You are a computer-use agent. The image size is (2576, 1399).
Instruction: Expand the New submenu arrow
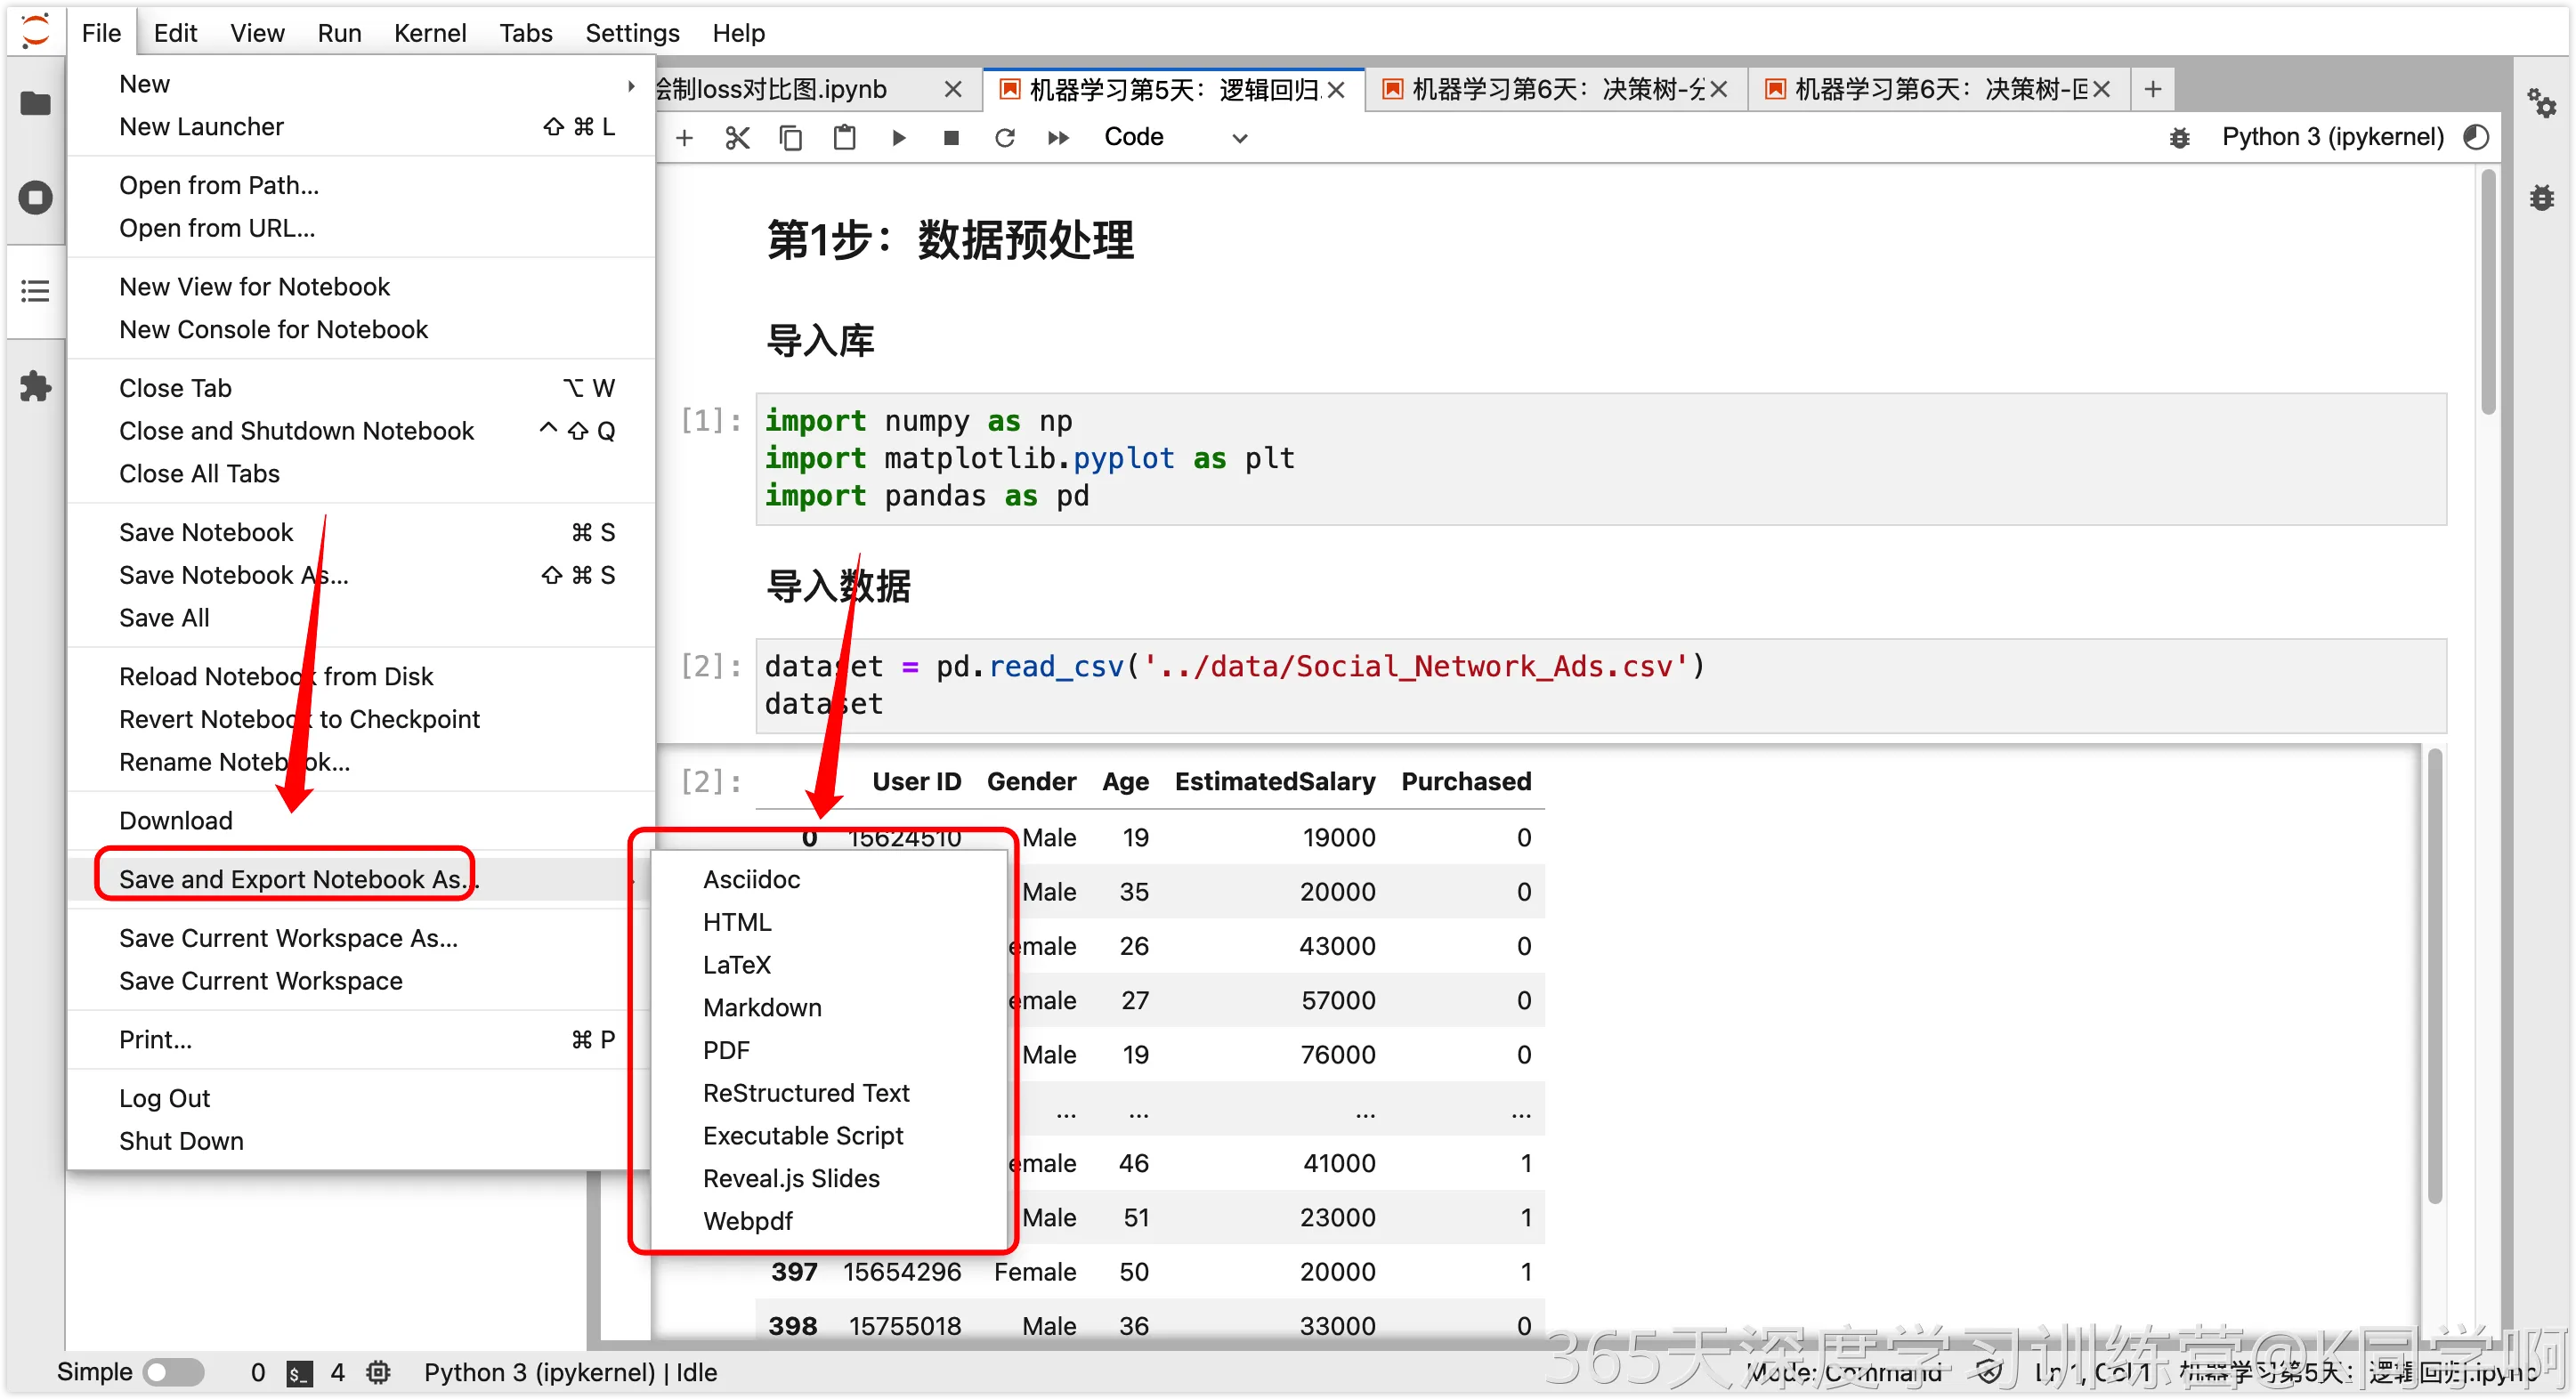tap(631, 85)
